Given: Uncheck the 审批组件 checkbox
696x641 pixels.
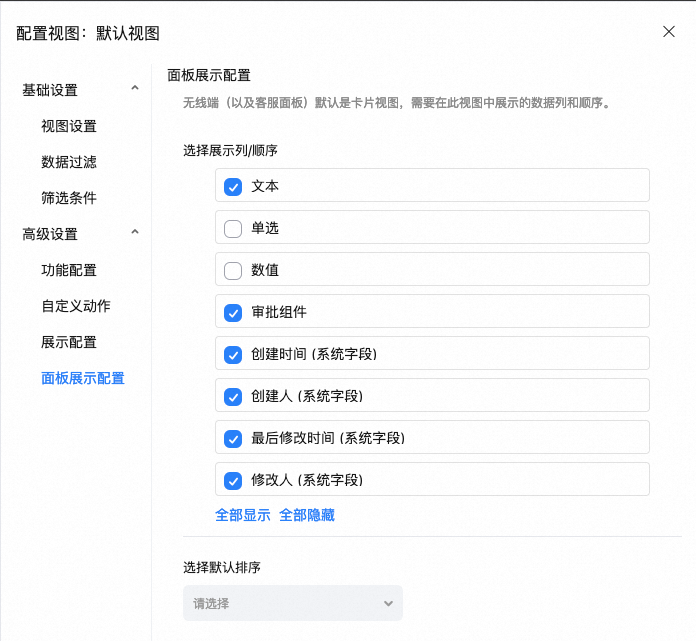Looking at the screenshot, I should 233,312.
